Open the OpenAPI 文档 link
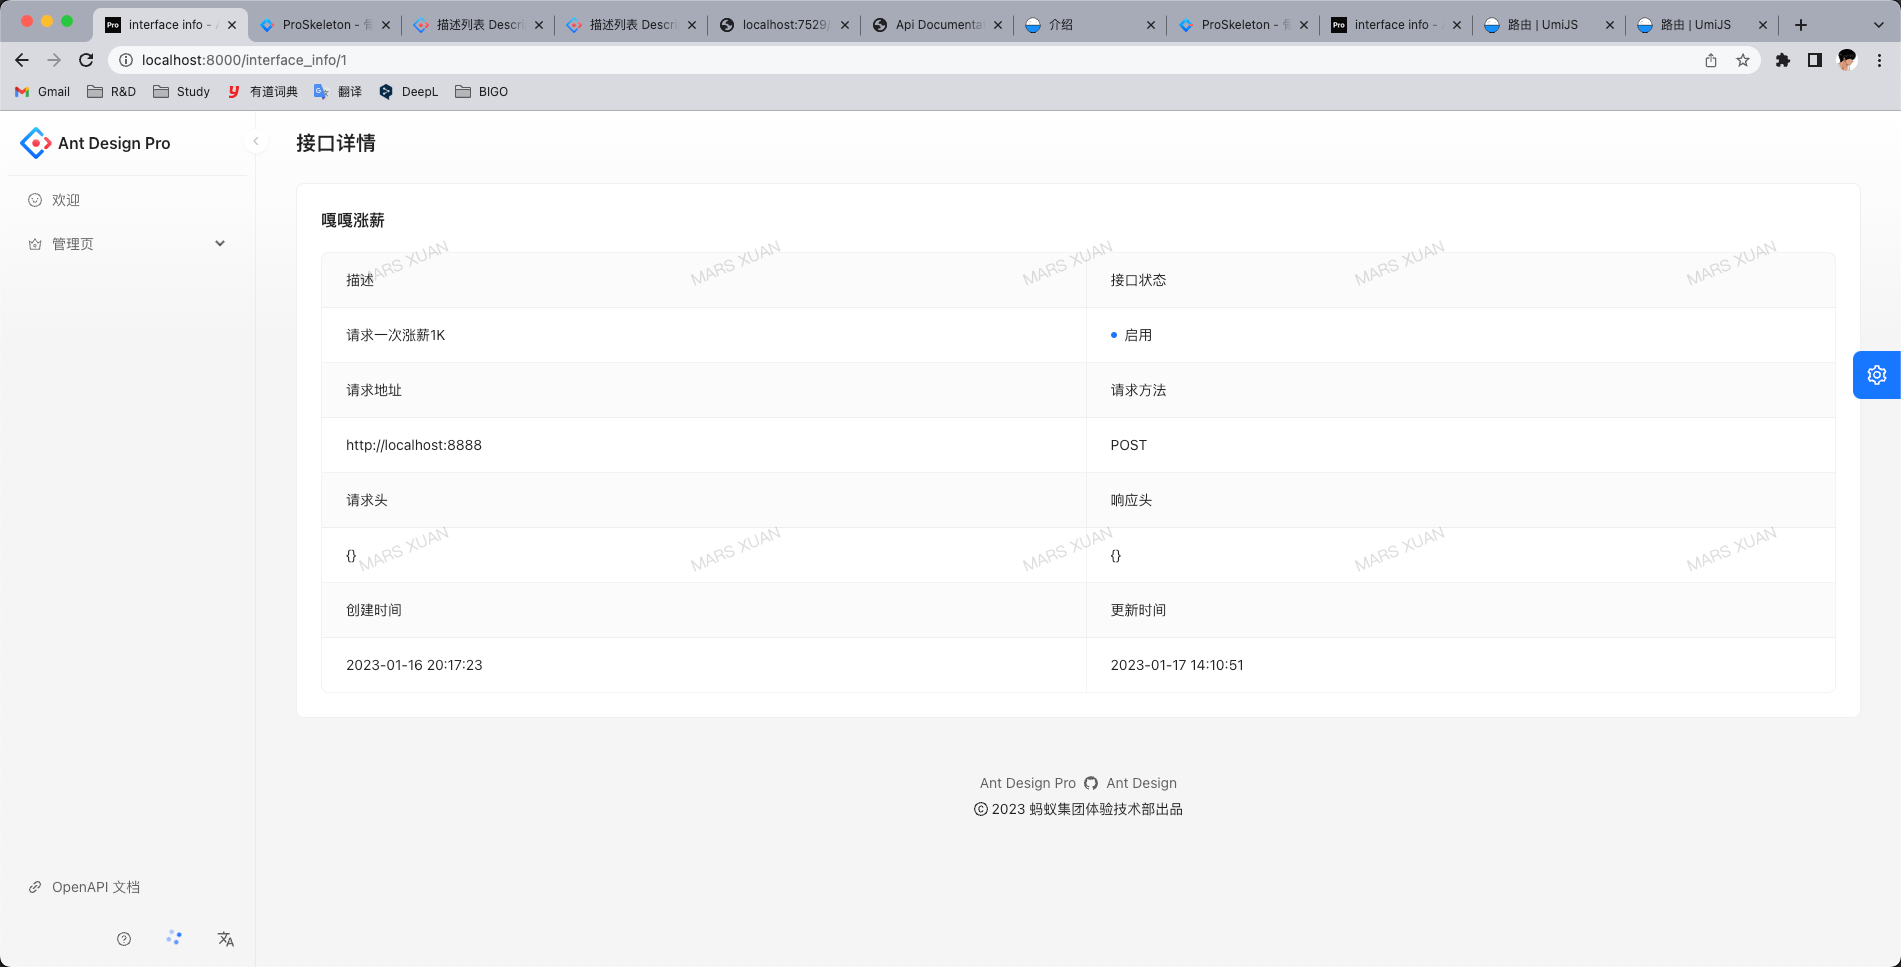 [x=95, y=887]
